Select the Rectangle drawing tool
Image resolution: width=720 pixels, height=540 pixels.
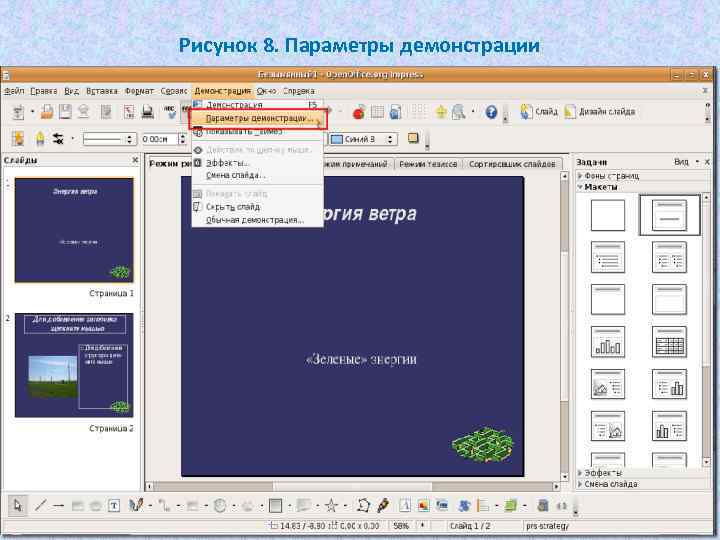78,506
